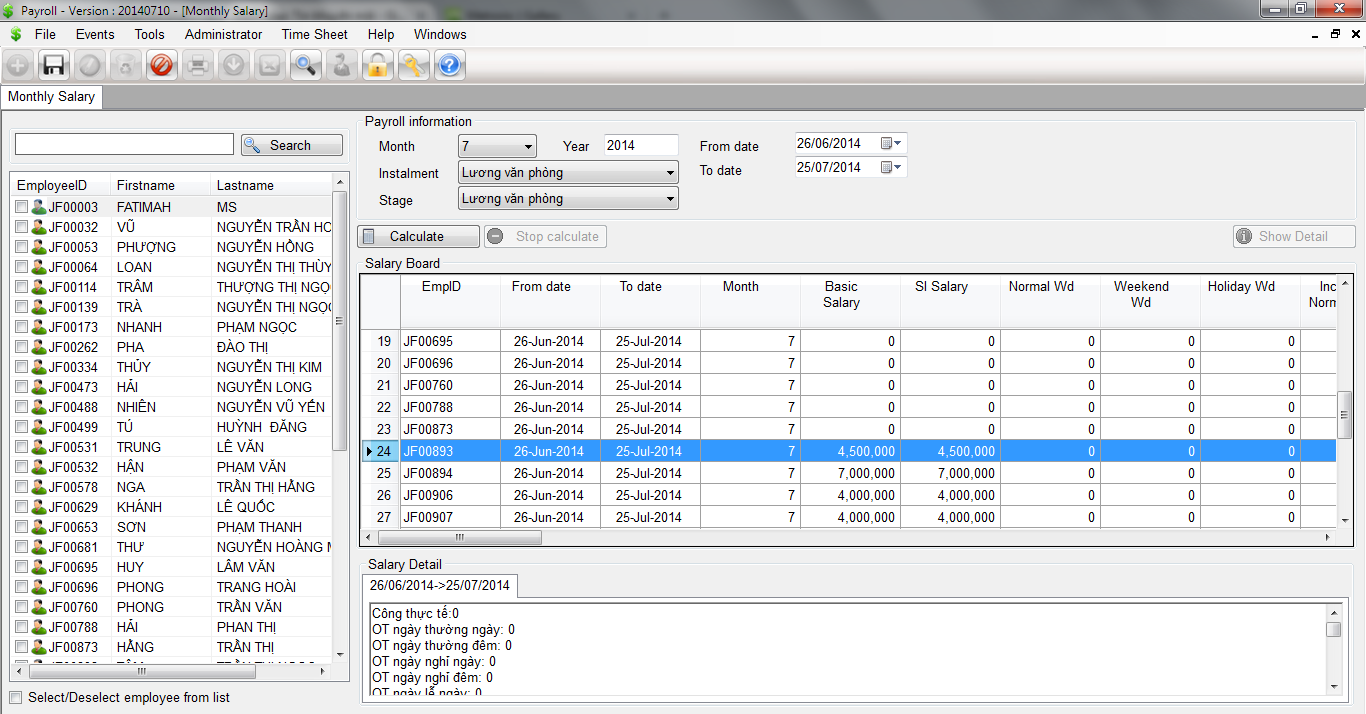
Task: Click the magnifying glass toolbar icon
Action: 305,66
